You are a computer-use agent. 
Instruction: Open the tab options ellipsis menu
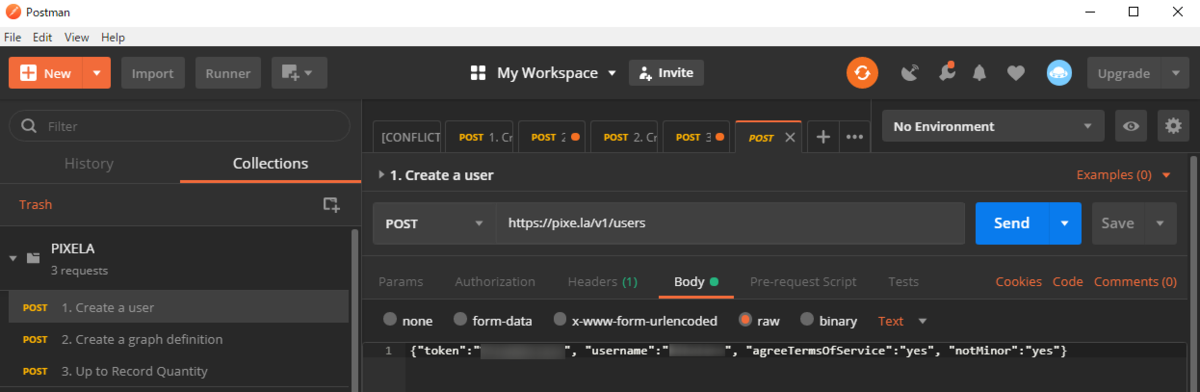(x=854, y=137)
